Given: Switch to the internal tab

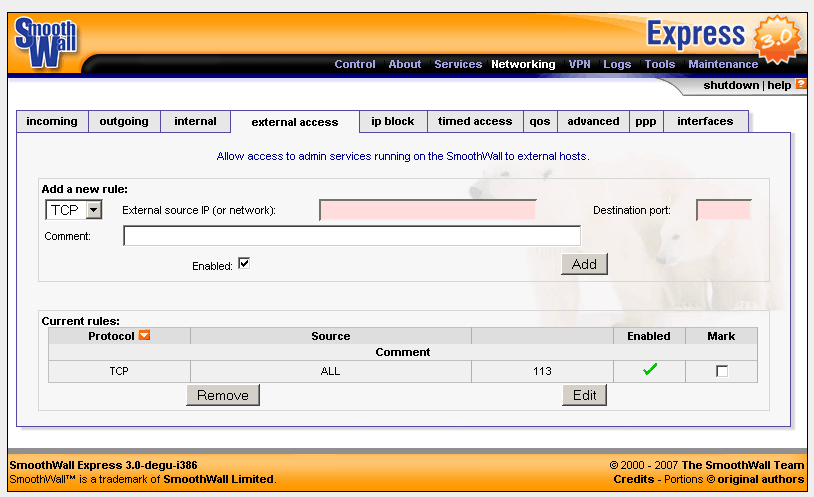Looking at the screenshot, I should click(x=195, y=122).
